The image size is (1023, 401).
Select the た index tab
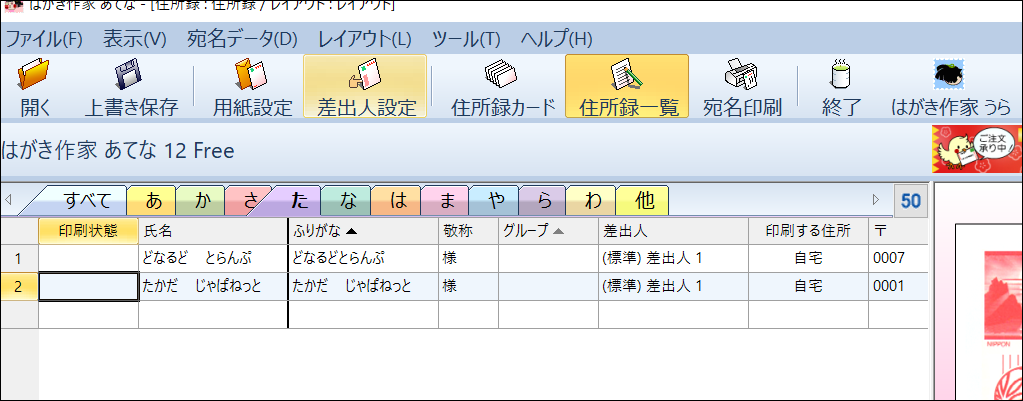click(299, 201)
